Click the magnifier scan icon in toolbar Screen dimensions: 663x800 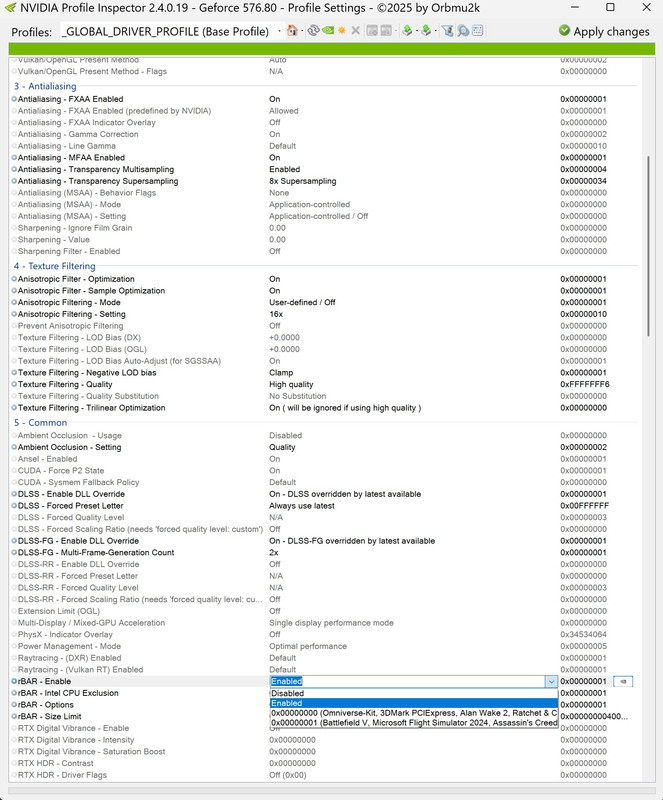click(463, 31)
